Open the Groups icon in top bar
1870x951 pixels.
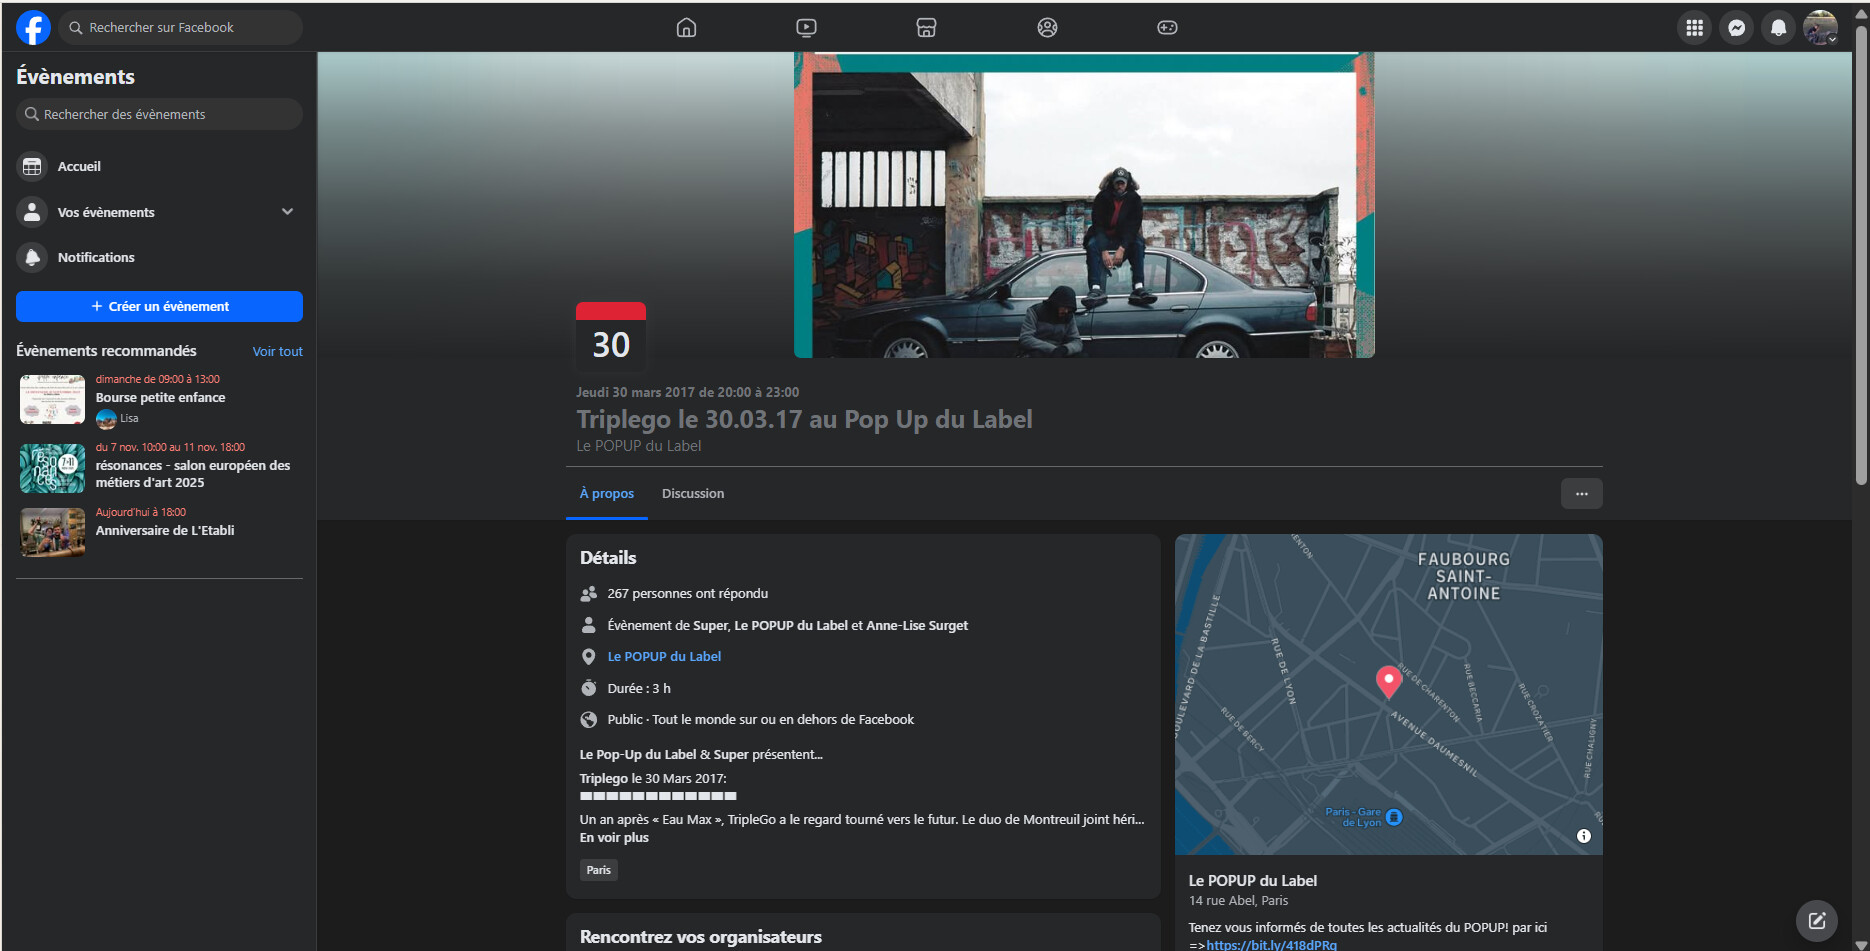pyautogui.click(x=1047, y=28)
